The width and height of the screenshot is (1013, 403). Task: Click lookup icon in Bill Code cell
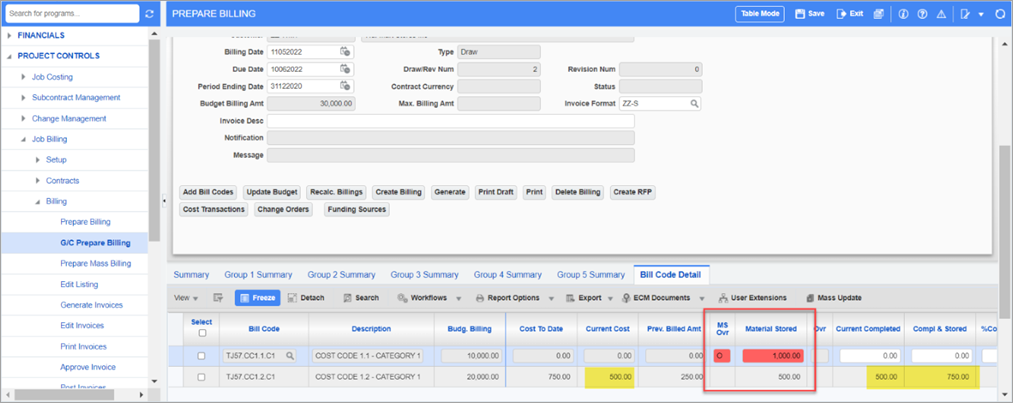tap(291, 356)
